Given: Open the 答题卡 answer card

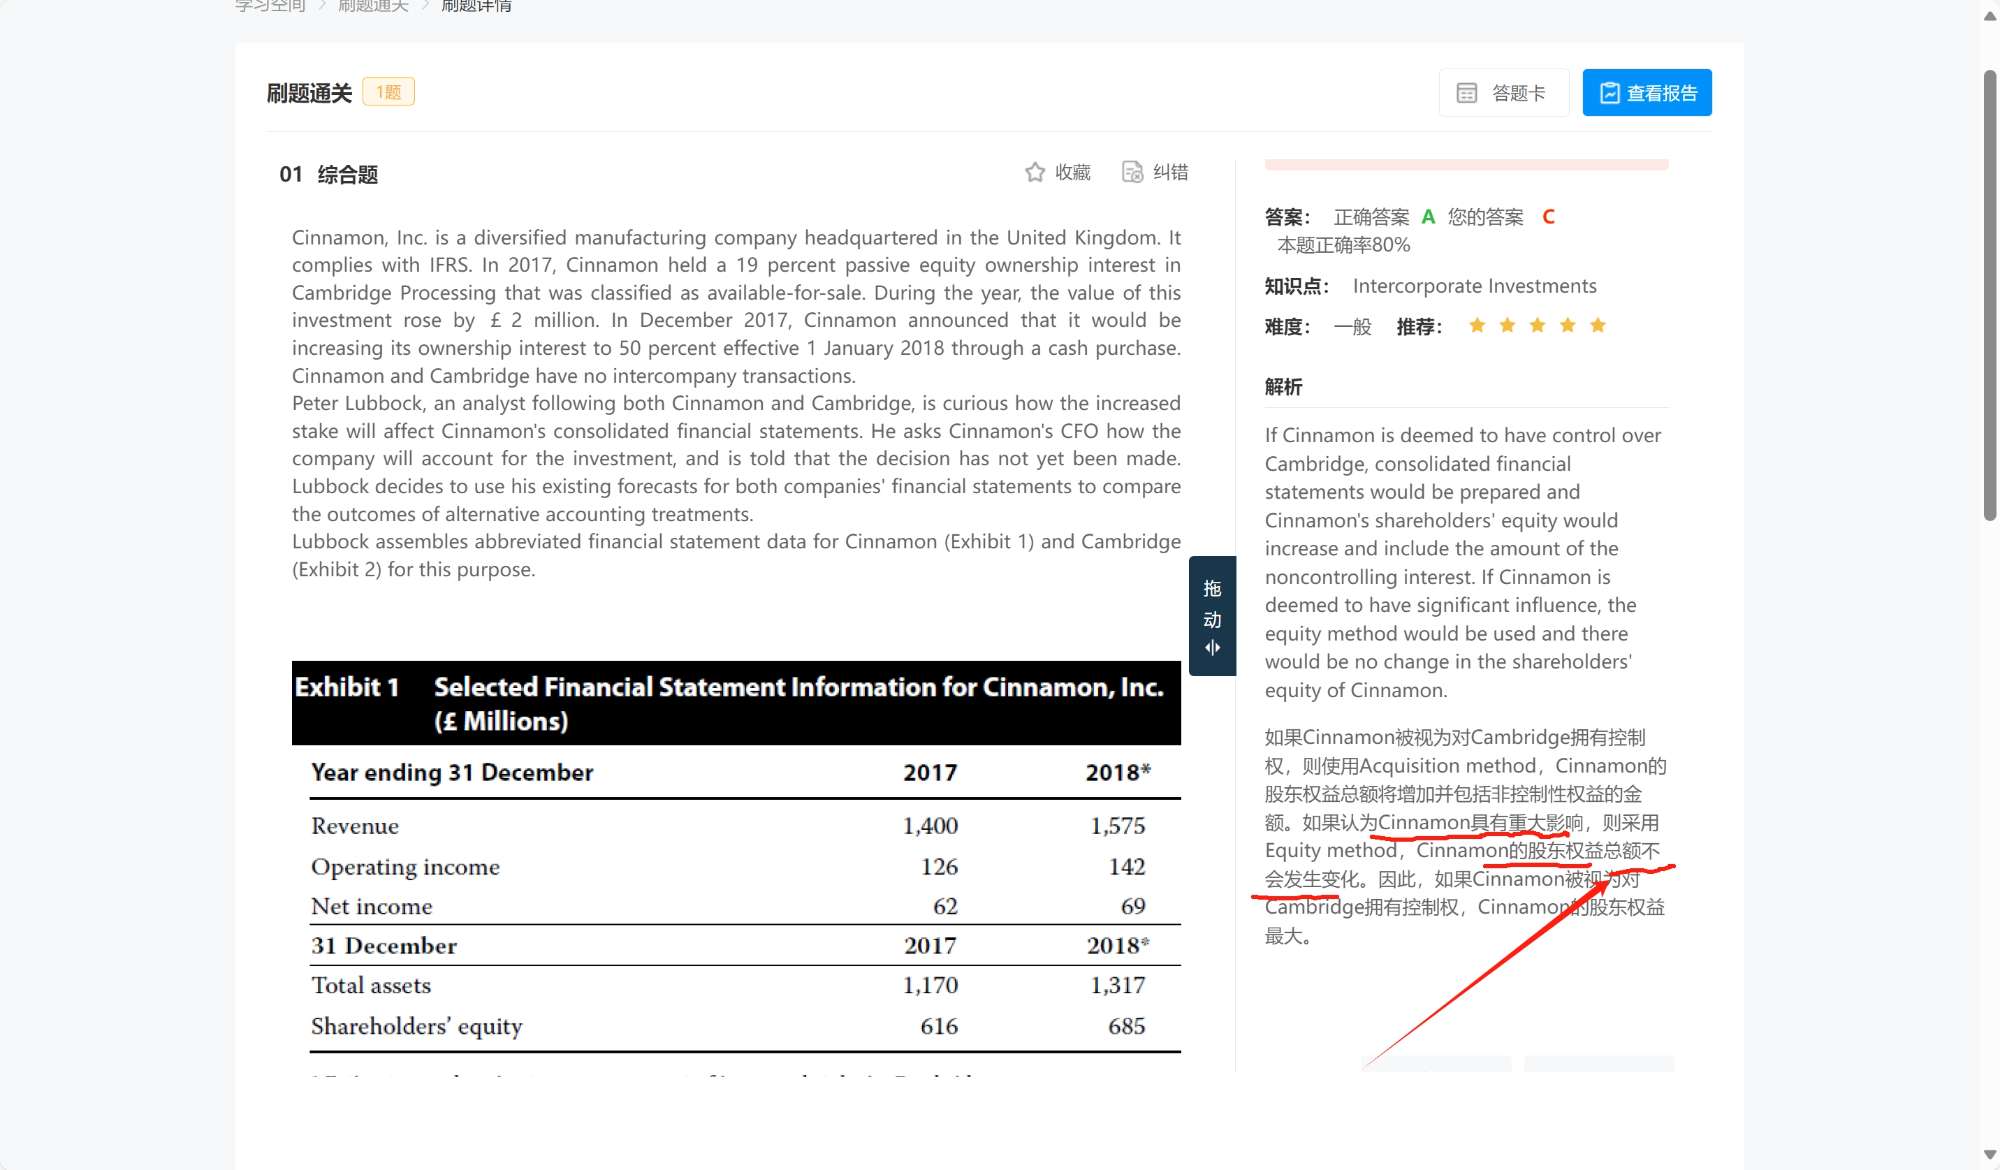Looking at the screenshot, I should (1503, 93).
